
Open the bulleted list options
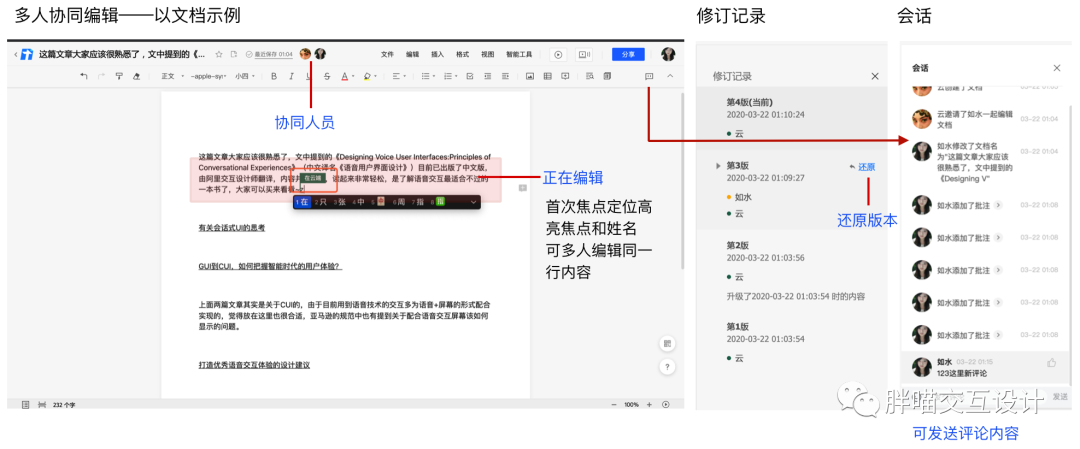coord(428,76)
